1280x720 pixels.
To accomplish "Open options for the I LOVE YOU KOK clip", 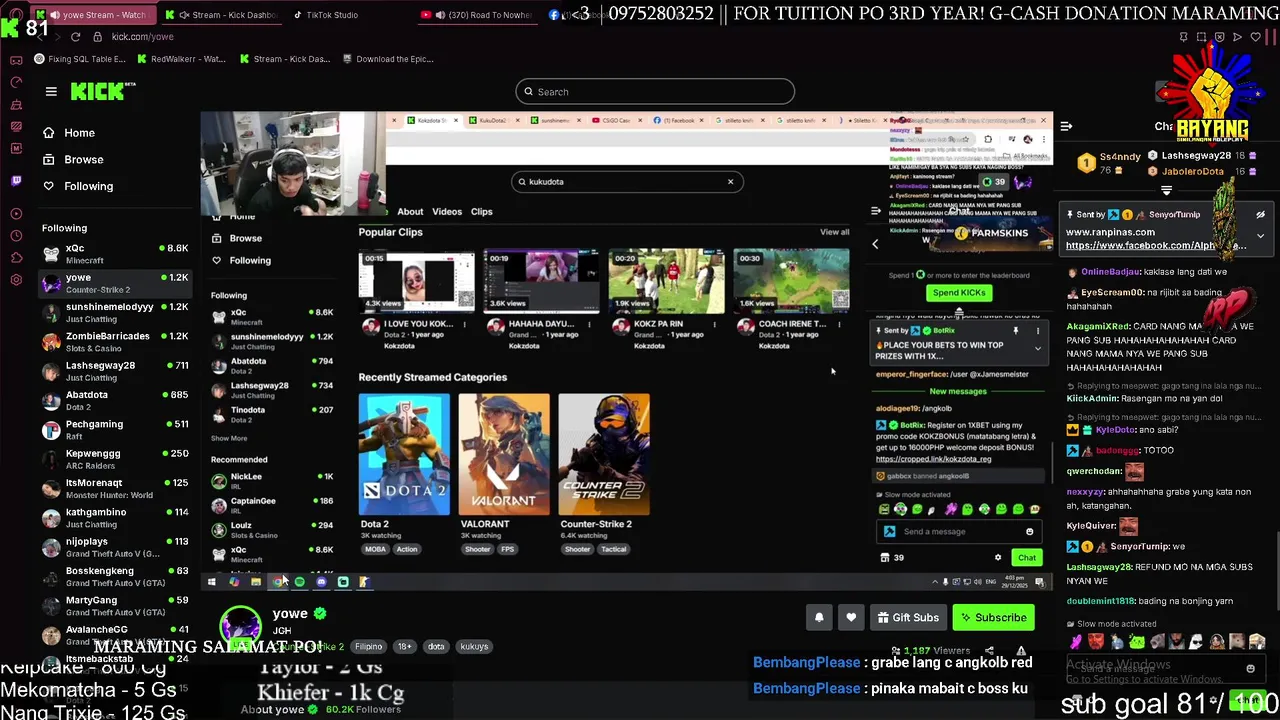I will click(x=465, y=325).
